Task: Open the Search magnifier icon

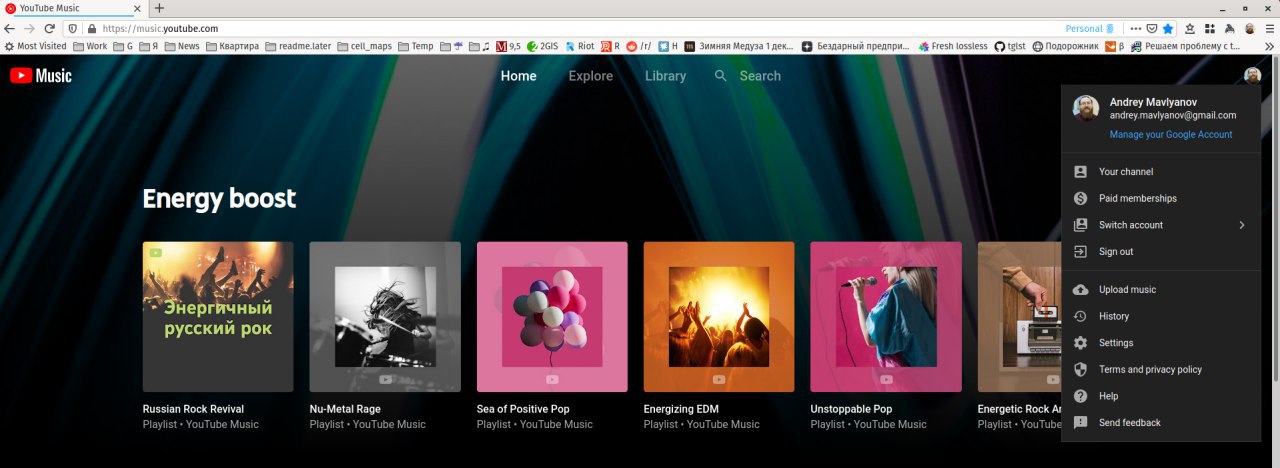Action: (721, 76)
